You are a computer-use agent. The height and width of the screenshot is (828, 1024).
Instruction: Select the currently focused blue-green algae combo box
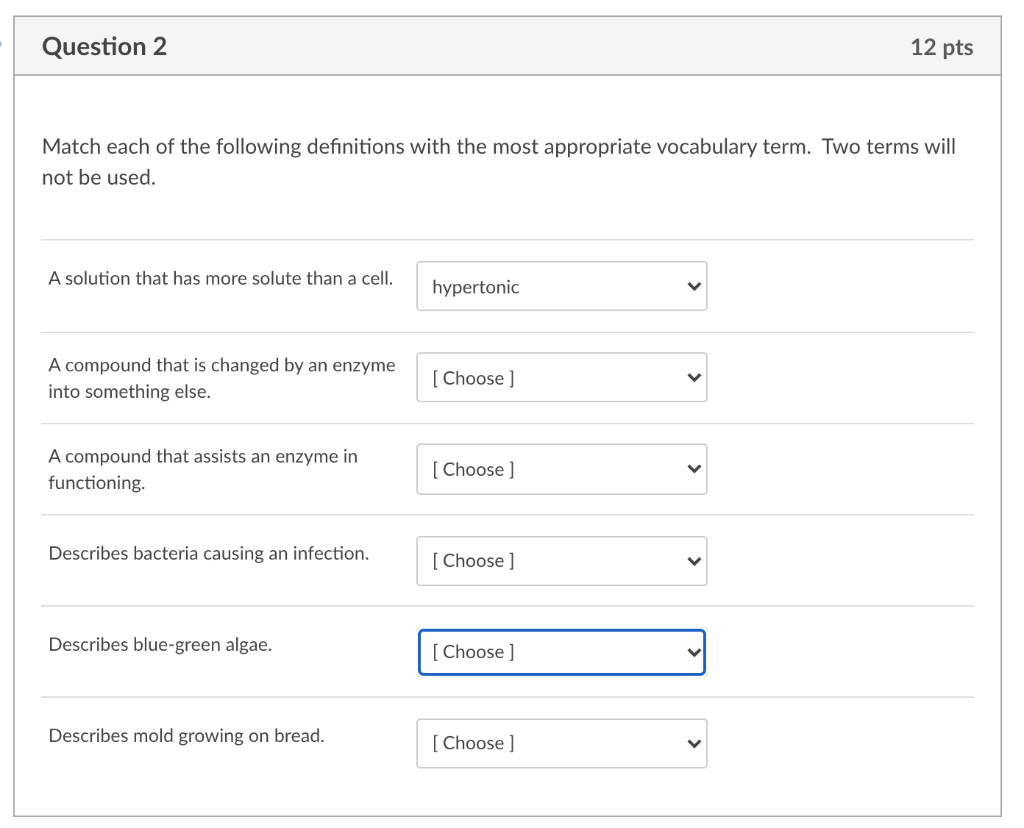point(561,651)
